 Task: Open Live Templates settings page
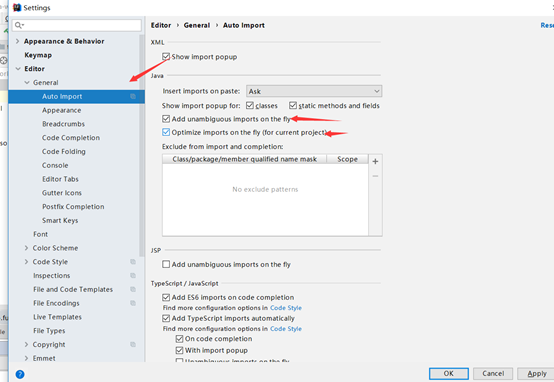point(57,317)
